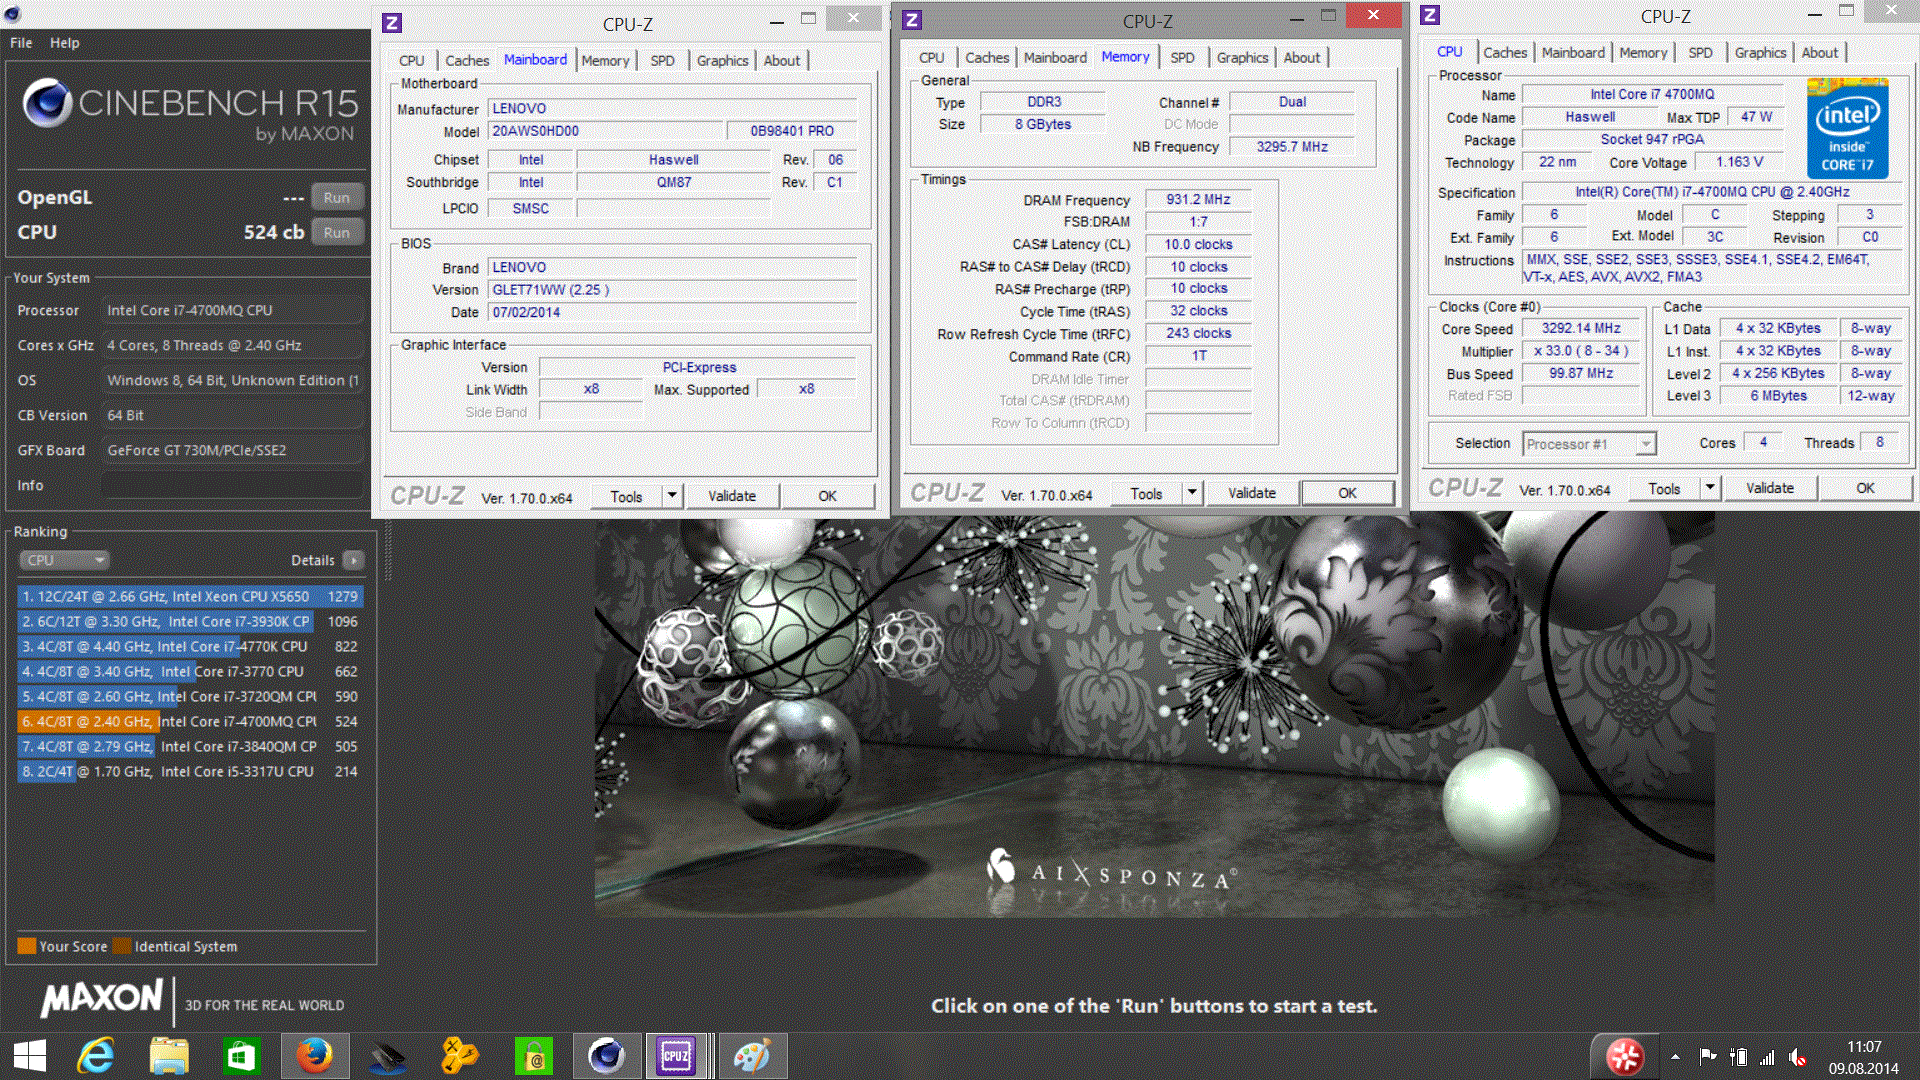
Task: Select ranking entry Core i7-3770
Action: [189, 671]
